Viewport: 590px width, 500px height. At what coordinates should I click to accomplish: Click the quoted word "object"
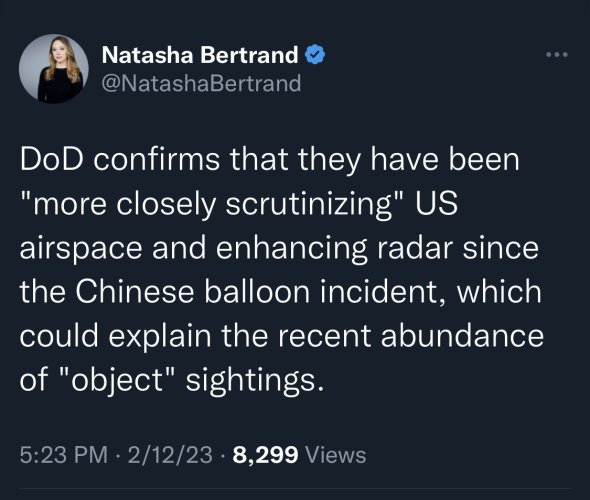(117, 380)
